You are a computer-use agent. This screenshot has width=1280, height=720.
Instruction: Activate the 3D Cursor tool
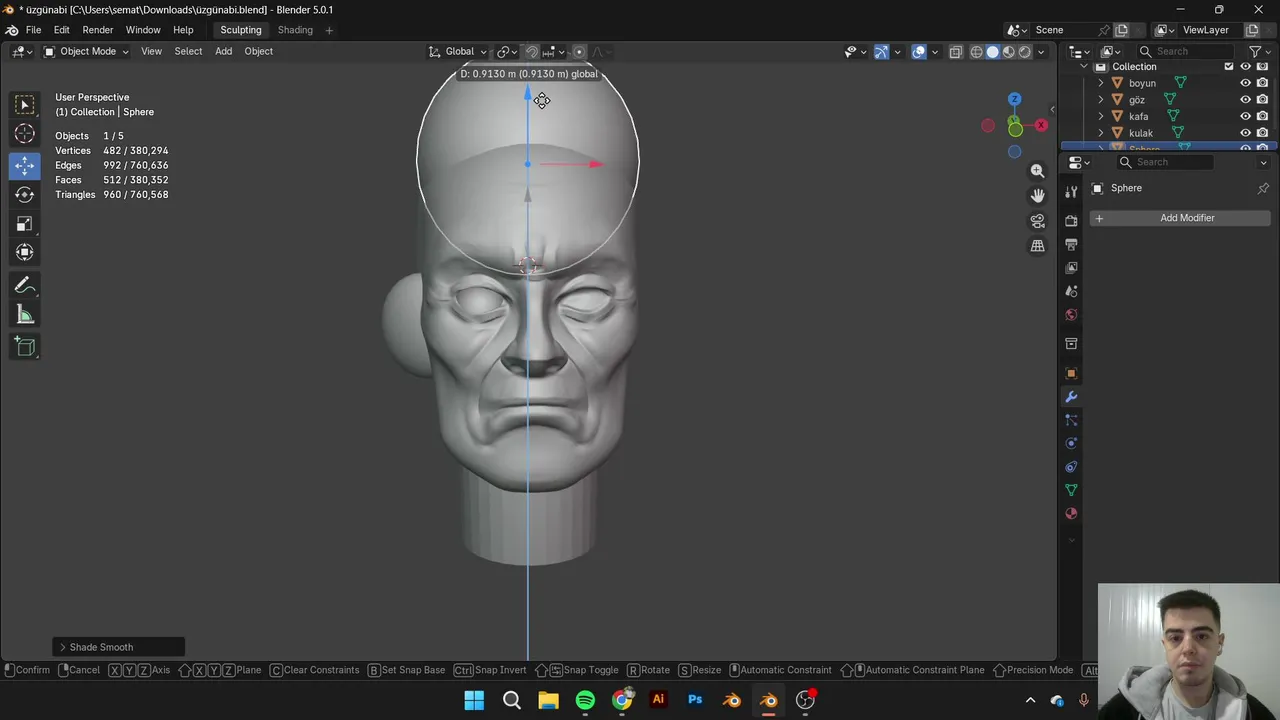(25, 134)
